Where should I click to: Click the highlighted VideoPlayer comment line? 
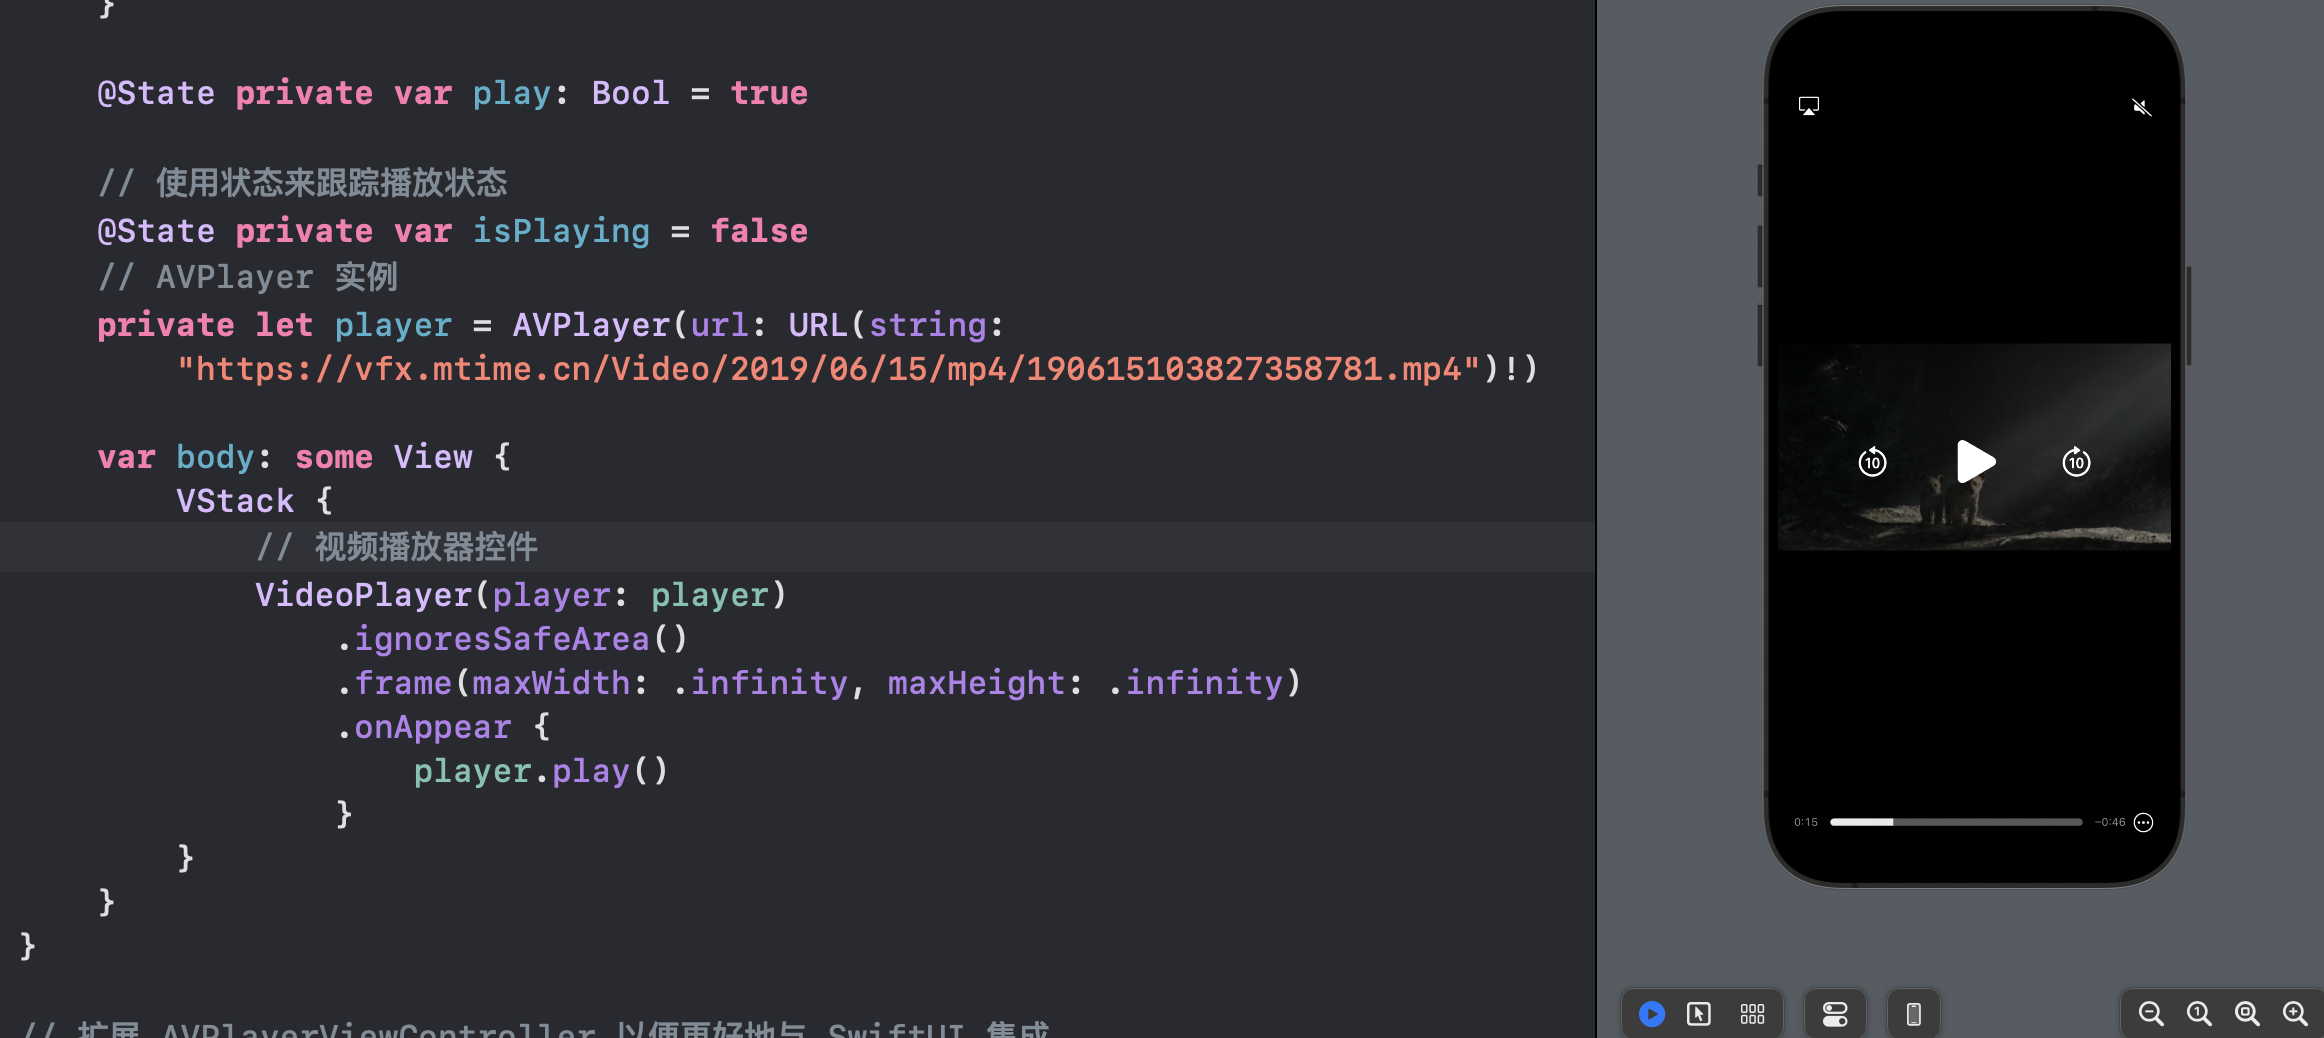[x=398, y=546]
